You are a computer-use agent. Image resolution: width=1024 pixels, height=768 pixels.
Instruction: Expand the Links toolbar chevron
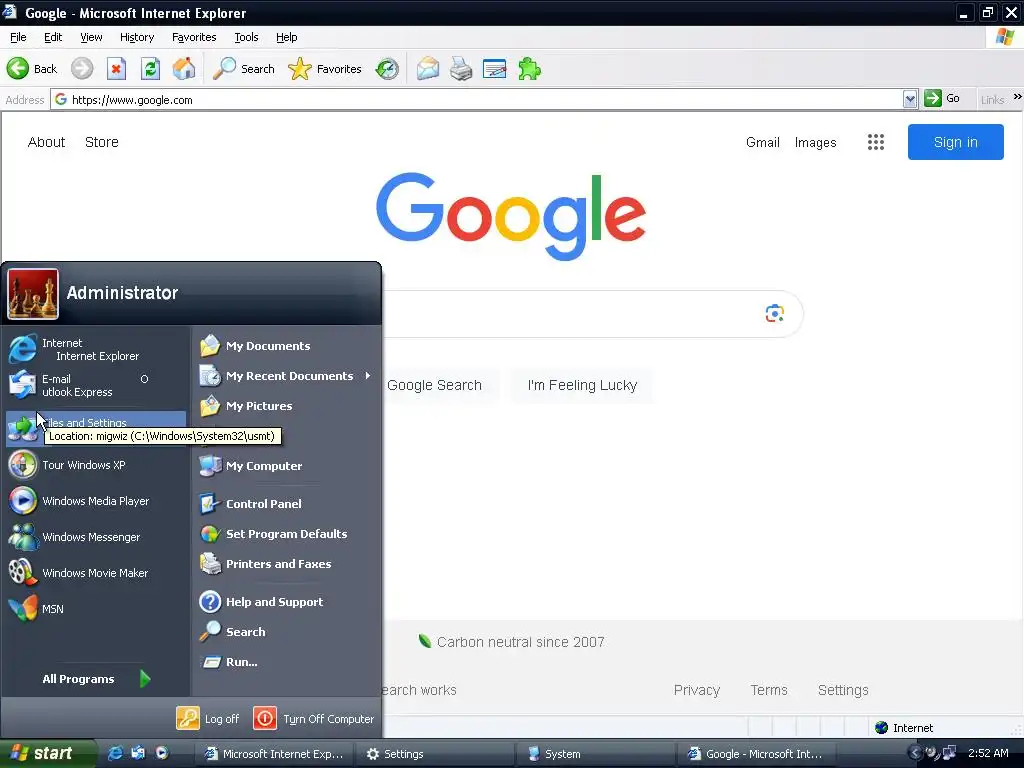(1017, 97)
